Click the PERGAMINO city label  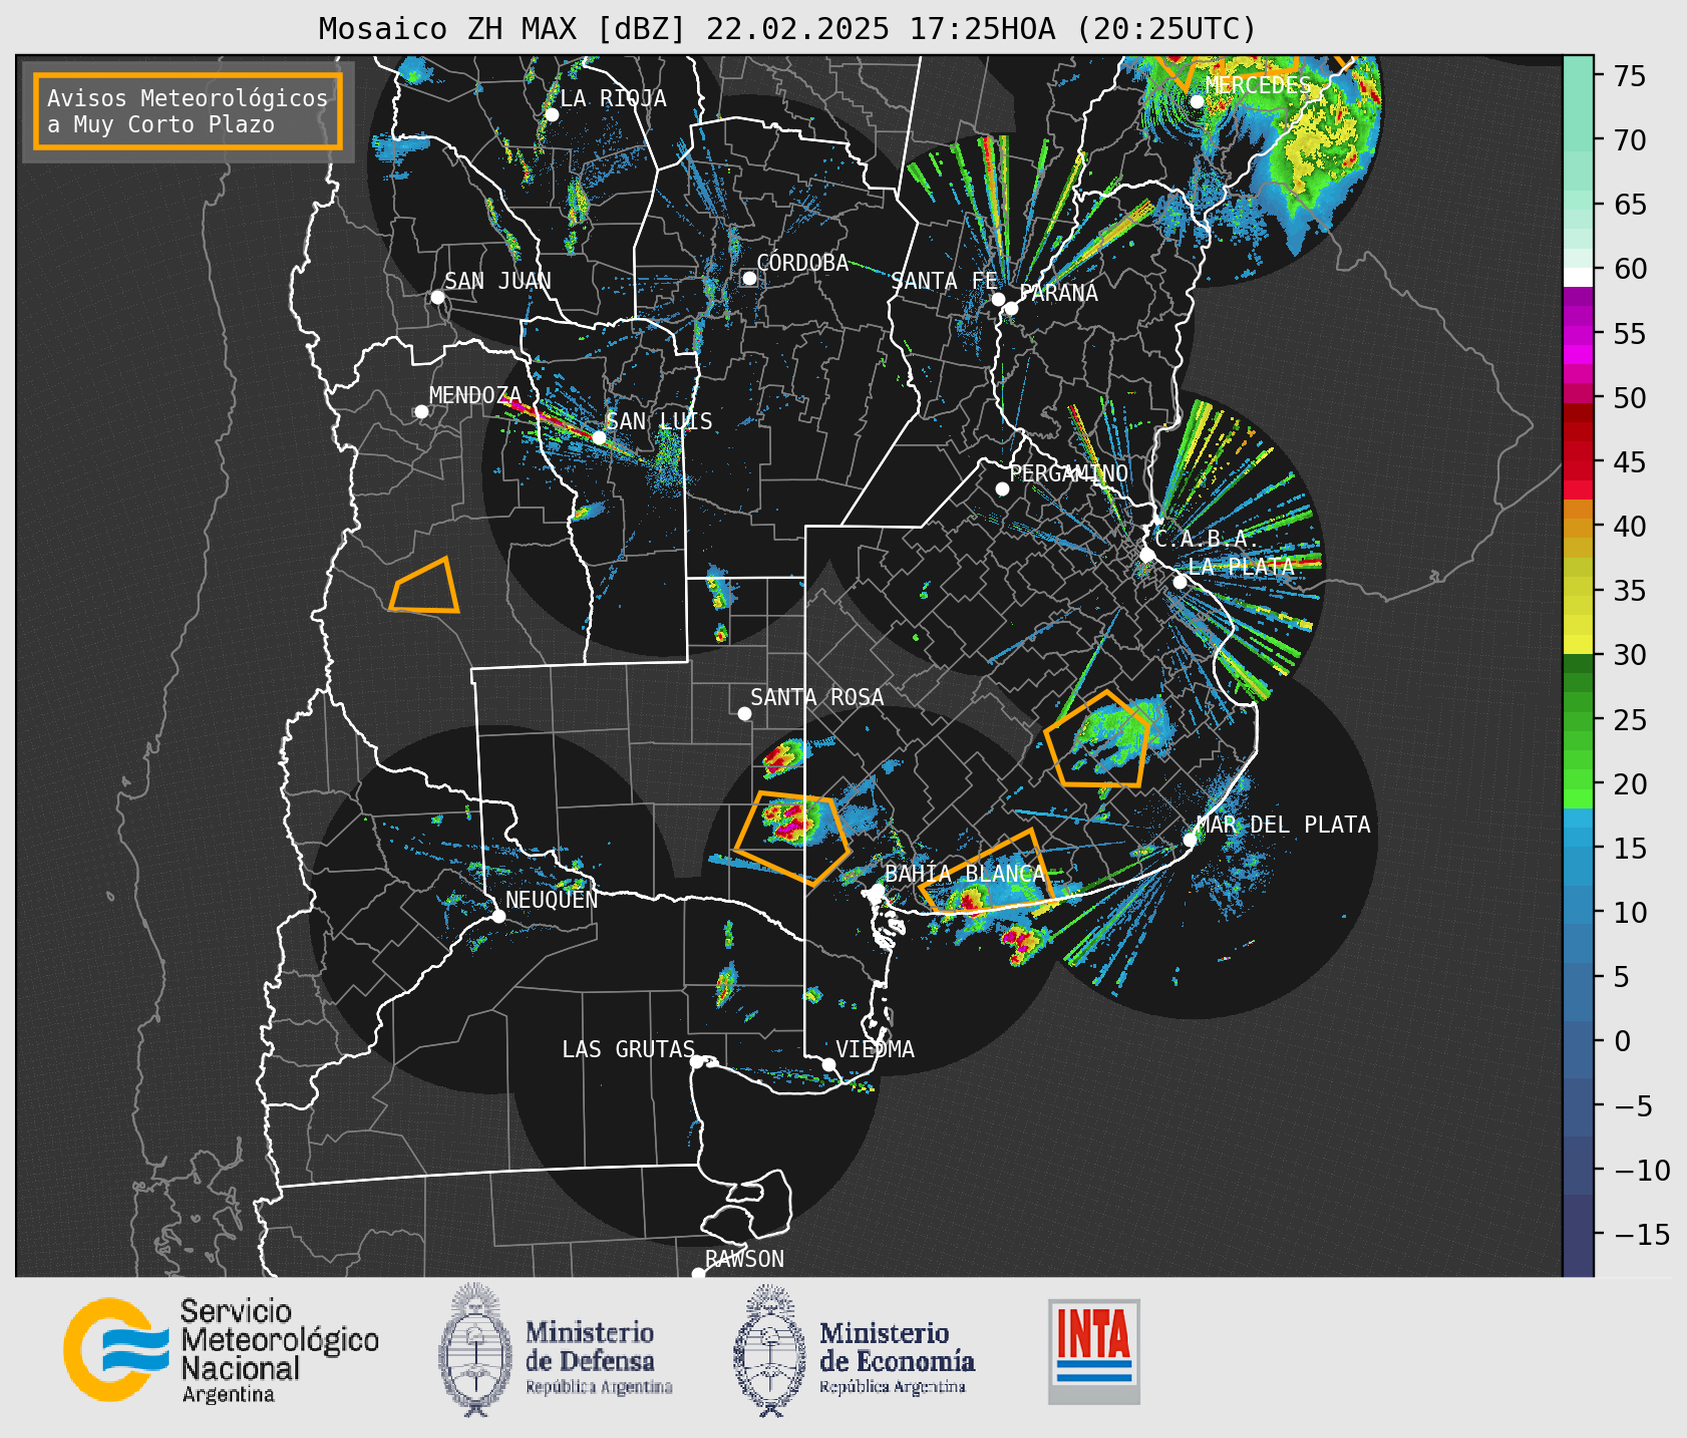pos(1069,473)
